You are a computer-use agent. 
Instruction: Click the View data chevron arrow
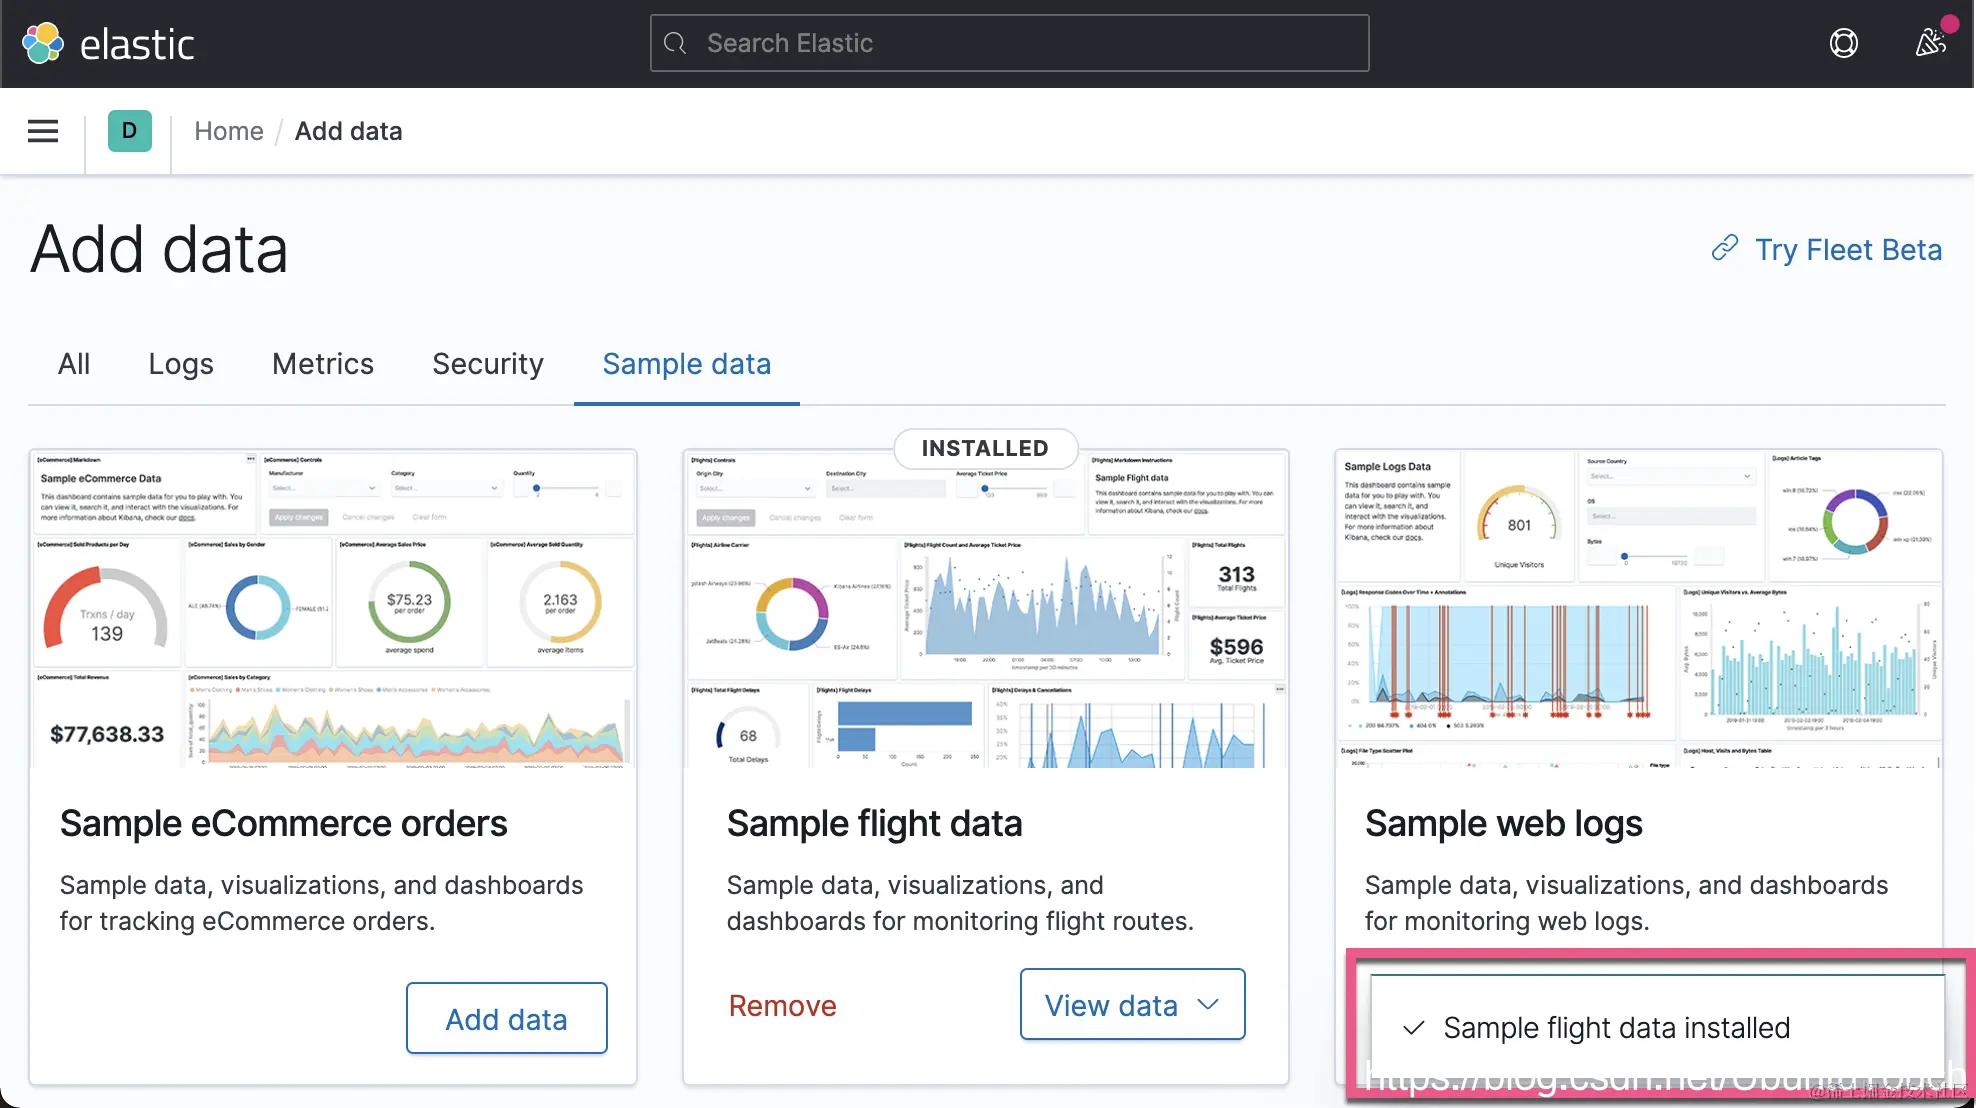click(1208, 1004)
